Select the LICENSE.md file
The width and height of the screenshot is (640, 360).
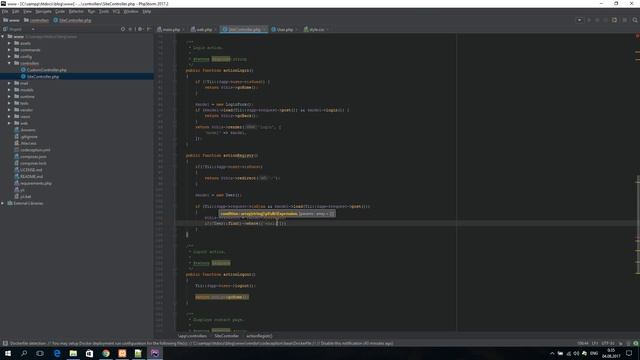[x=31, y=170]
